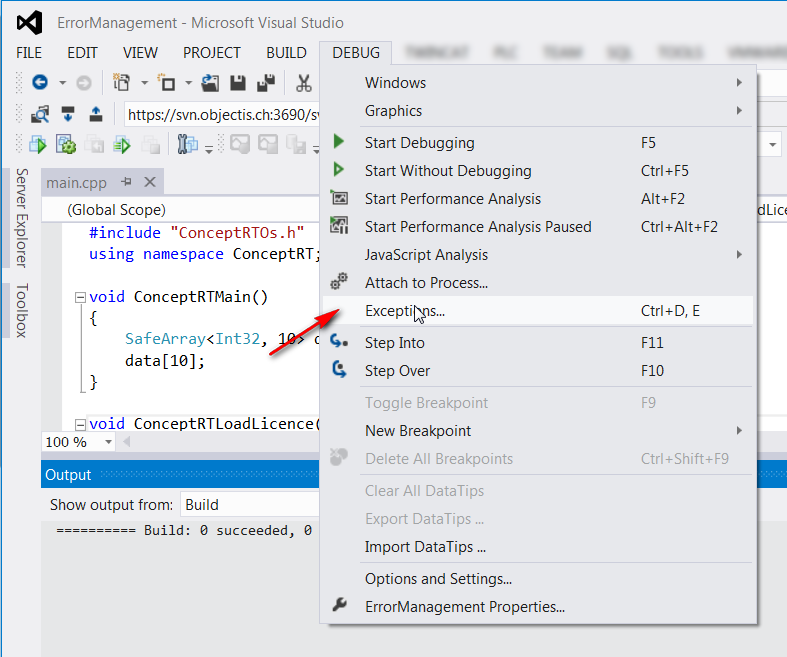The image size is (787, 657).
Task: Select Step Into
Action: click(538, 343)
